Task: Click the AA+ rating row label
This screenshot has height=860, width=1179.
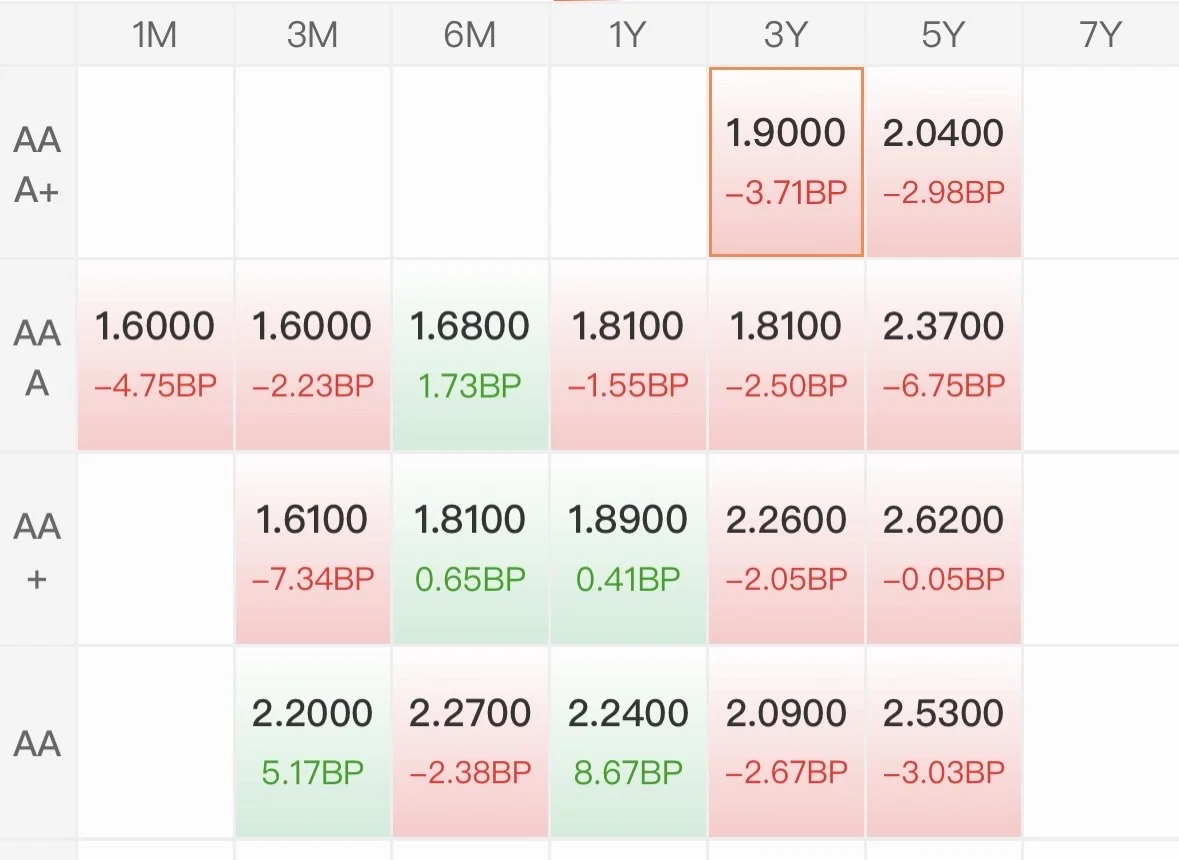Action: (x=38, y=550)
